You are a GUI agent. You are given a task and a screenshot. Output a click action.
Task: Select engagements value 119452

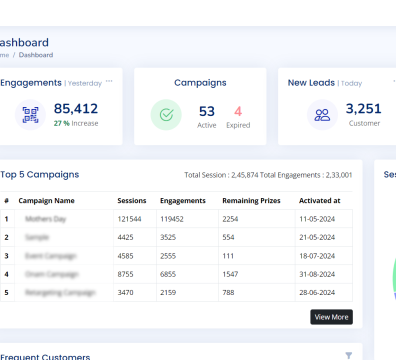[172, 219]
